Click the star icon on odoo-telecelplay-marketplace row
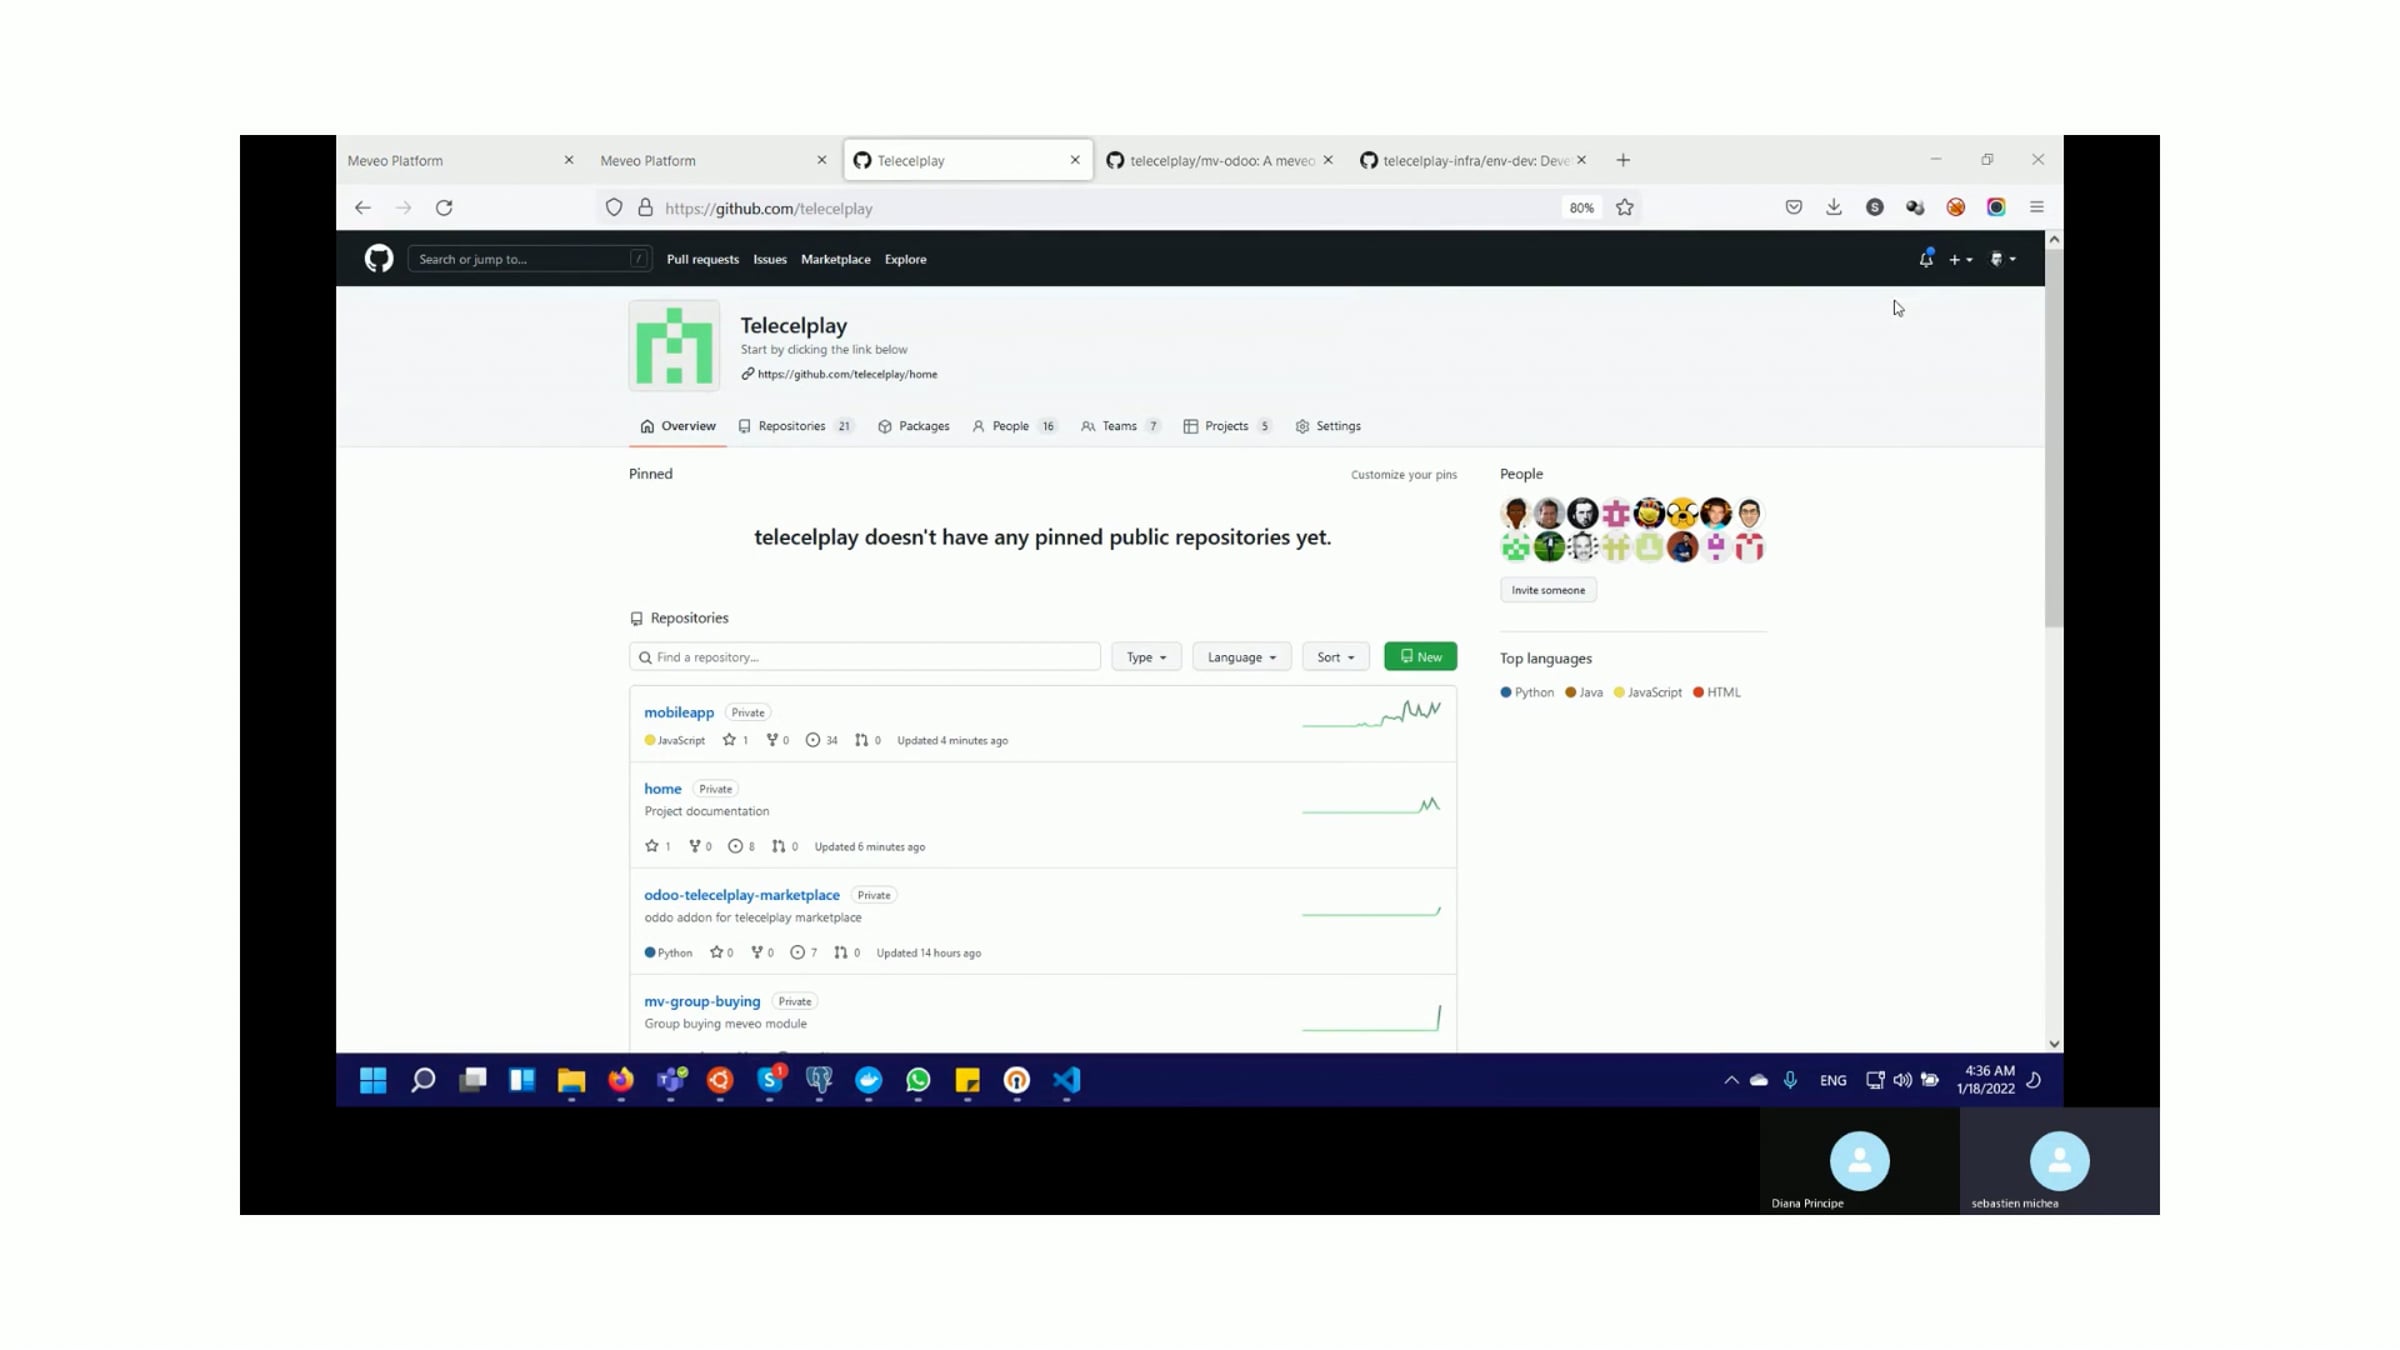This screenshot has width=2400, height=1350. [x=716, y=952]
